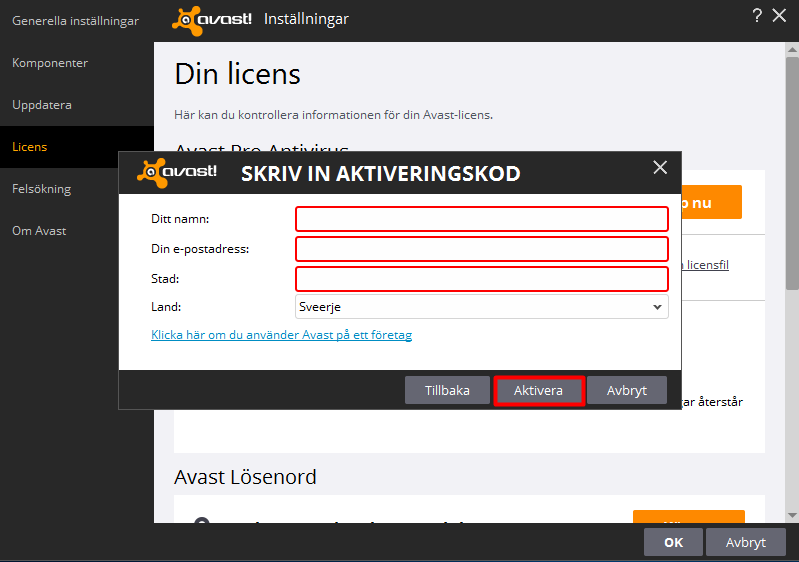Click the 'Din licens' heading text

tap(237, 74)
